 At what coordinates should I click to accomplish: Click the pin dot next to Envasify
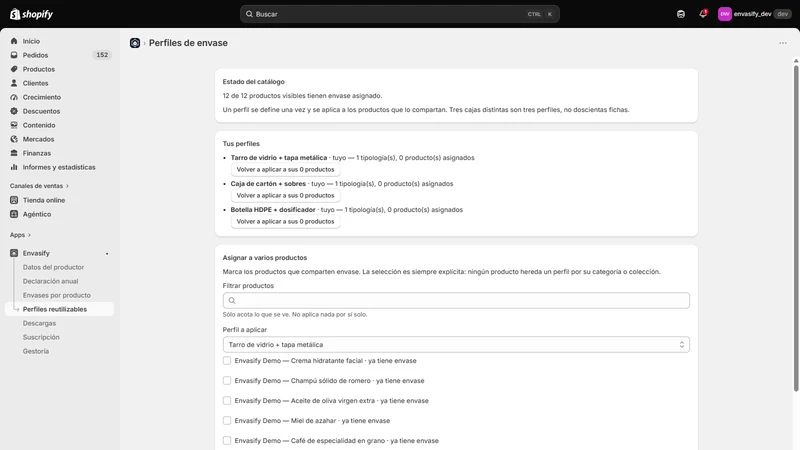click(x=107, y=254)
